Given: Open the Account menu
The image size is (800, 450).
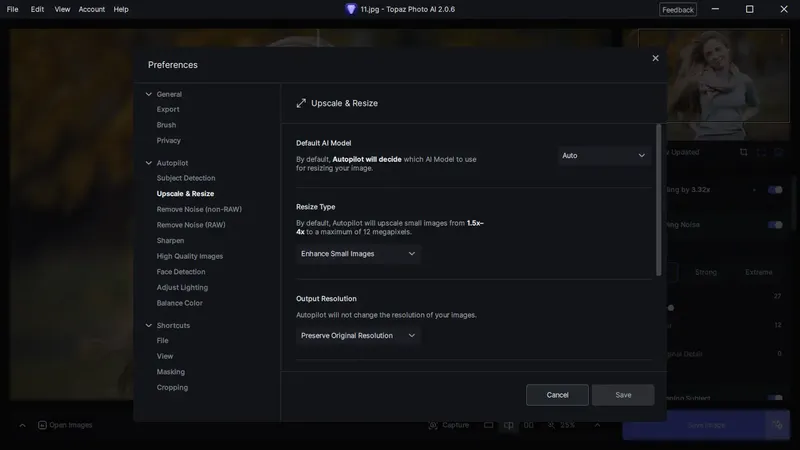Looking at the screenshot, I should click(91, 9).
